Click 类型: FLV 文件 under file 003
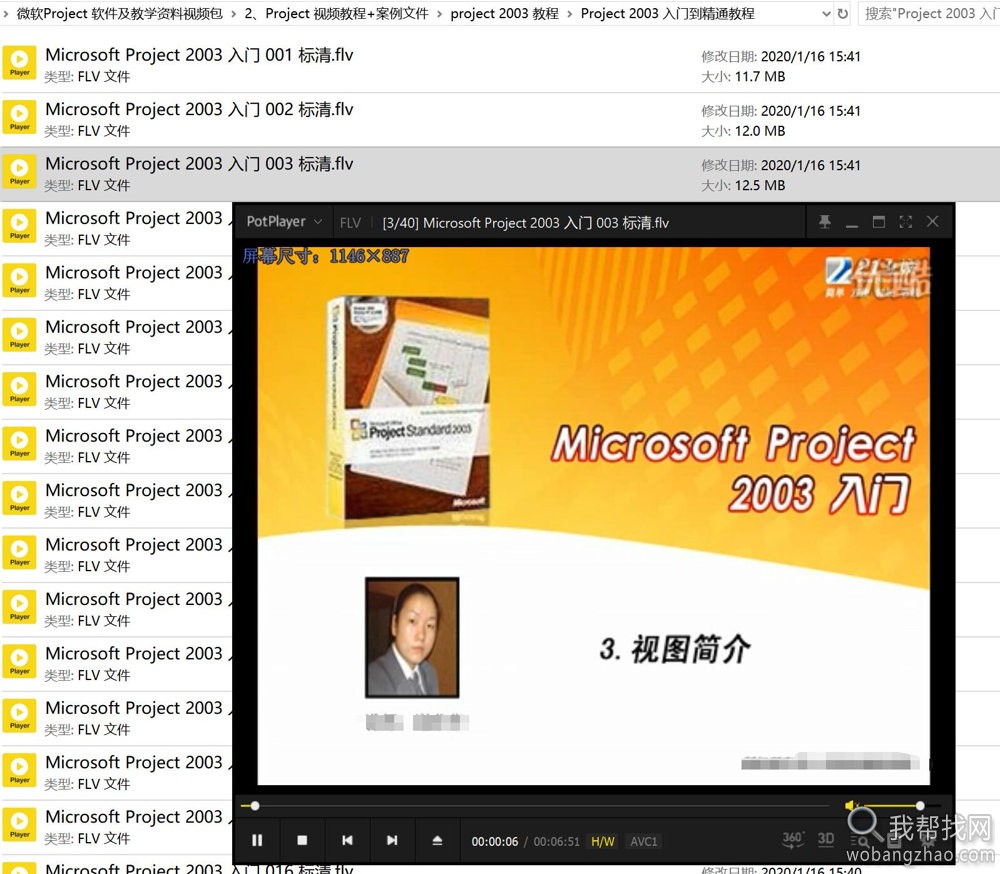1000x874 pixels. point(87,186)
